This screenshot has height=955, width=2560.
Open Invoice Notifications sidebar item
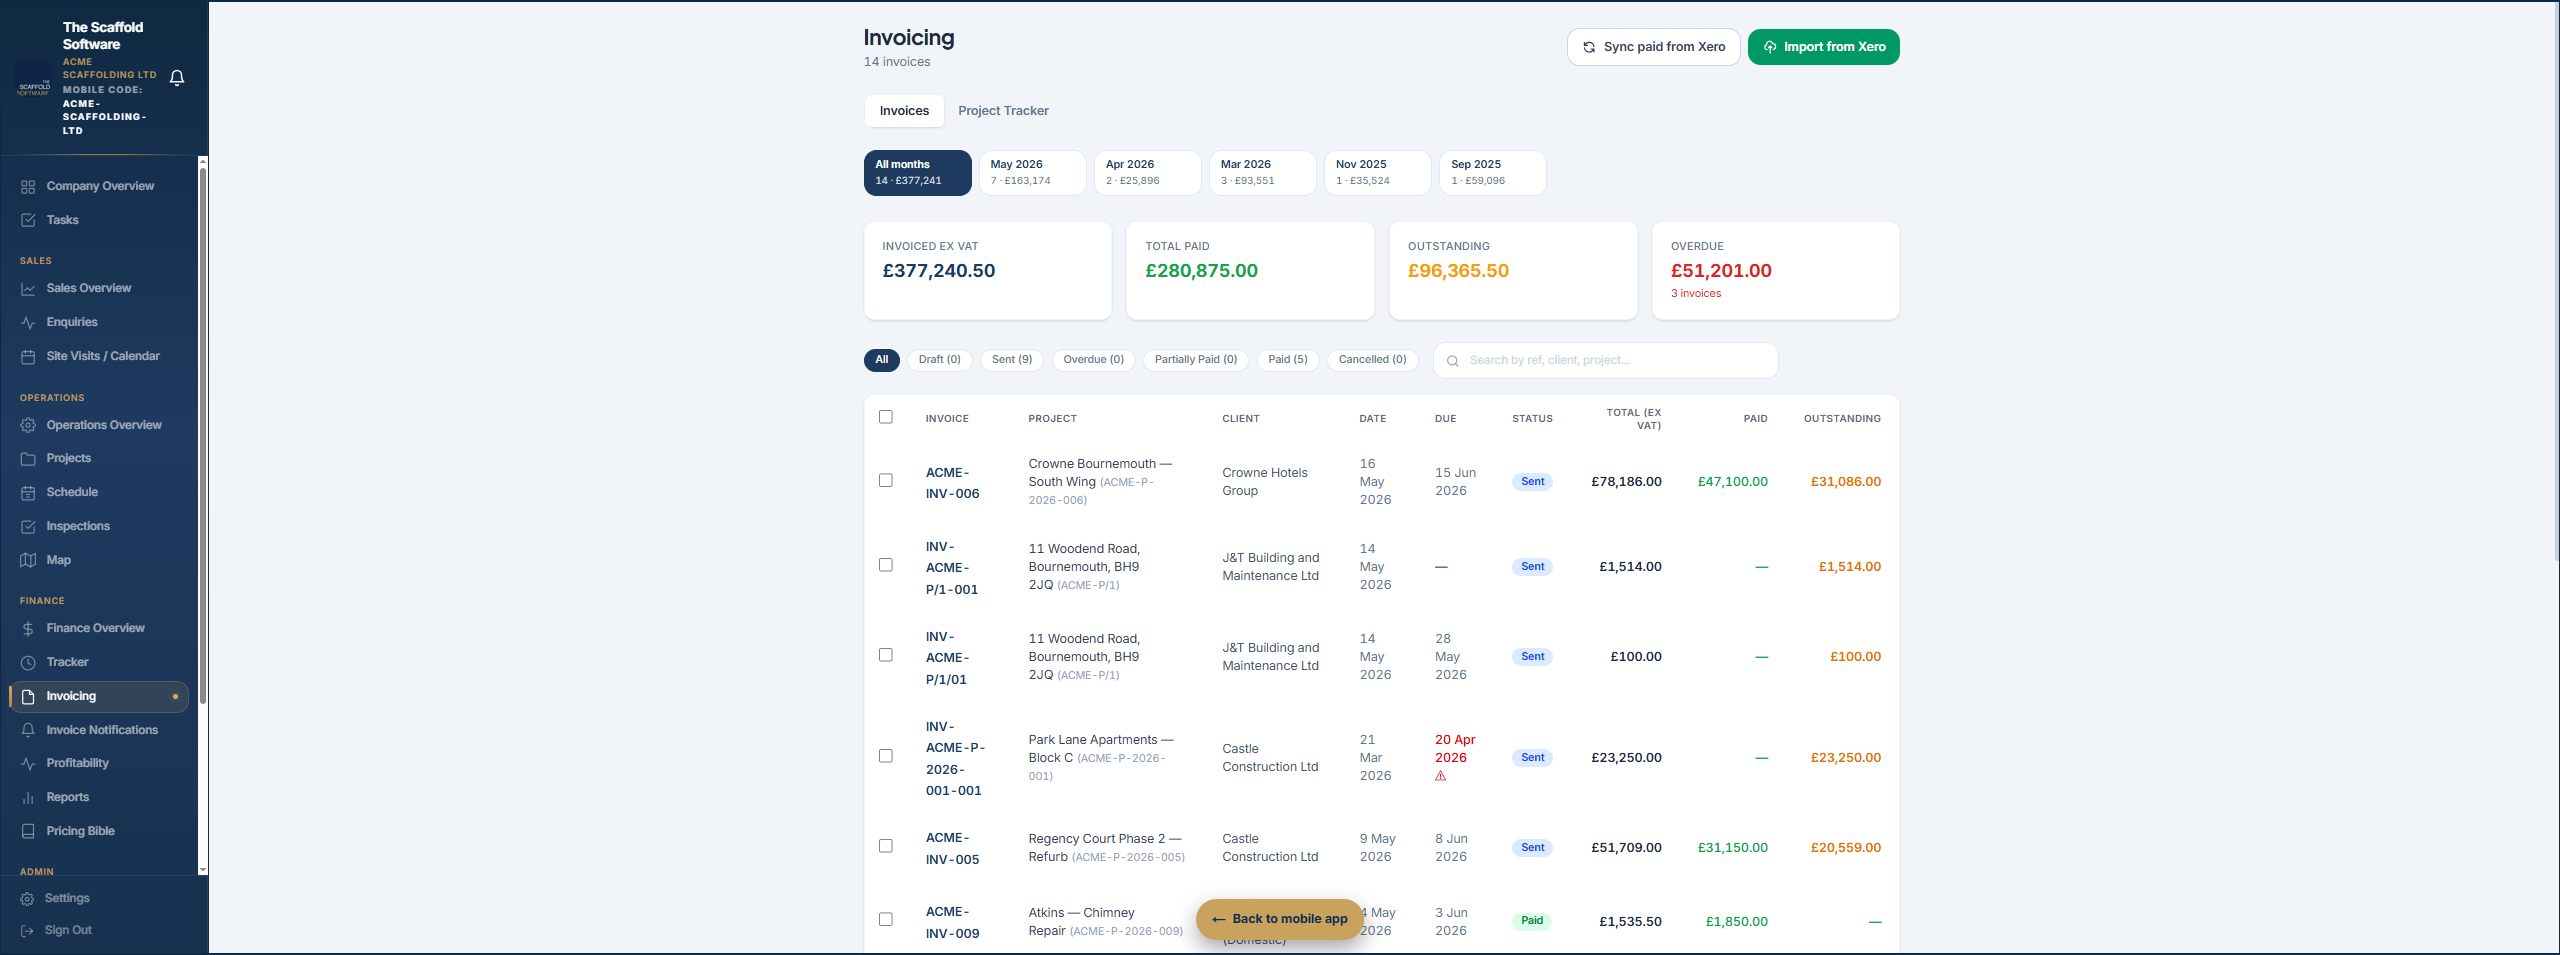click(x=99, y=730)
